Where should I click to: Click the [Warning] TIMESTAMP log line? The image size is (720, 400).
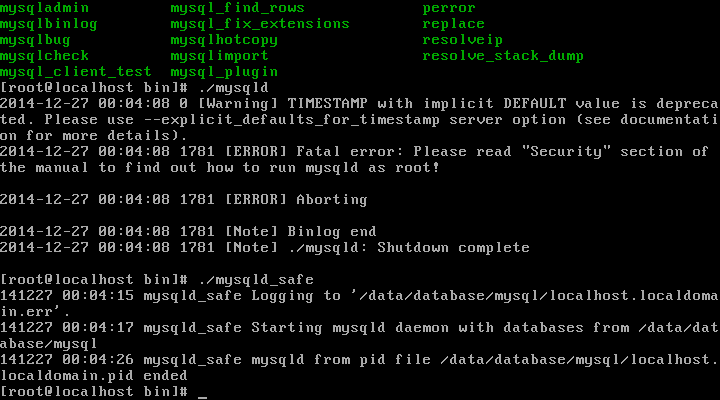pyautogui.click(x=360, y=120)
